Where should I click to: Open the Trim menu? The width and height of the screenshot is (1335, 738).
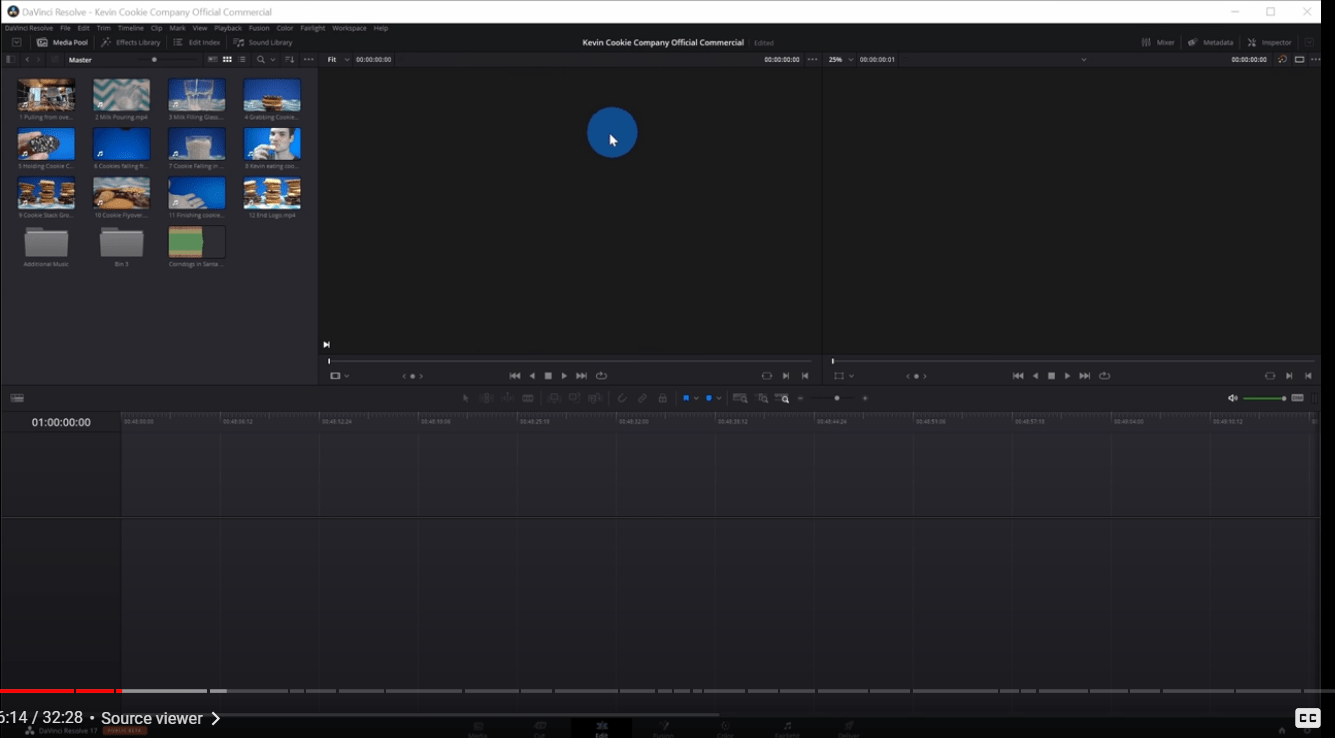103,28
